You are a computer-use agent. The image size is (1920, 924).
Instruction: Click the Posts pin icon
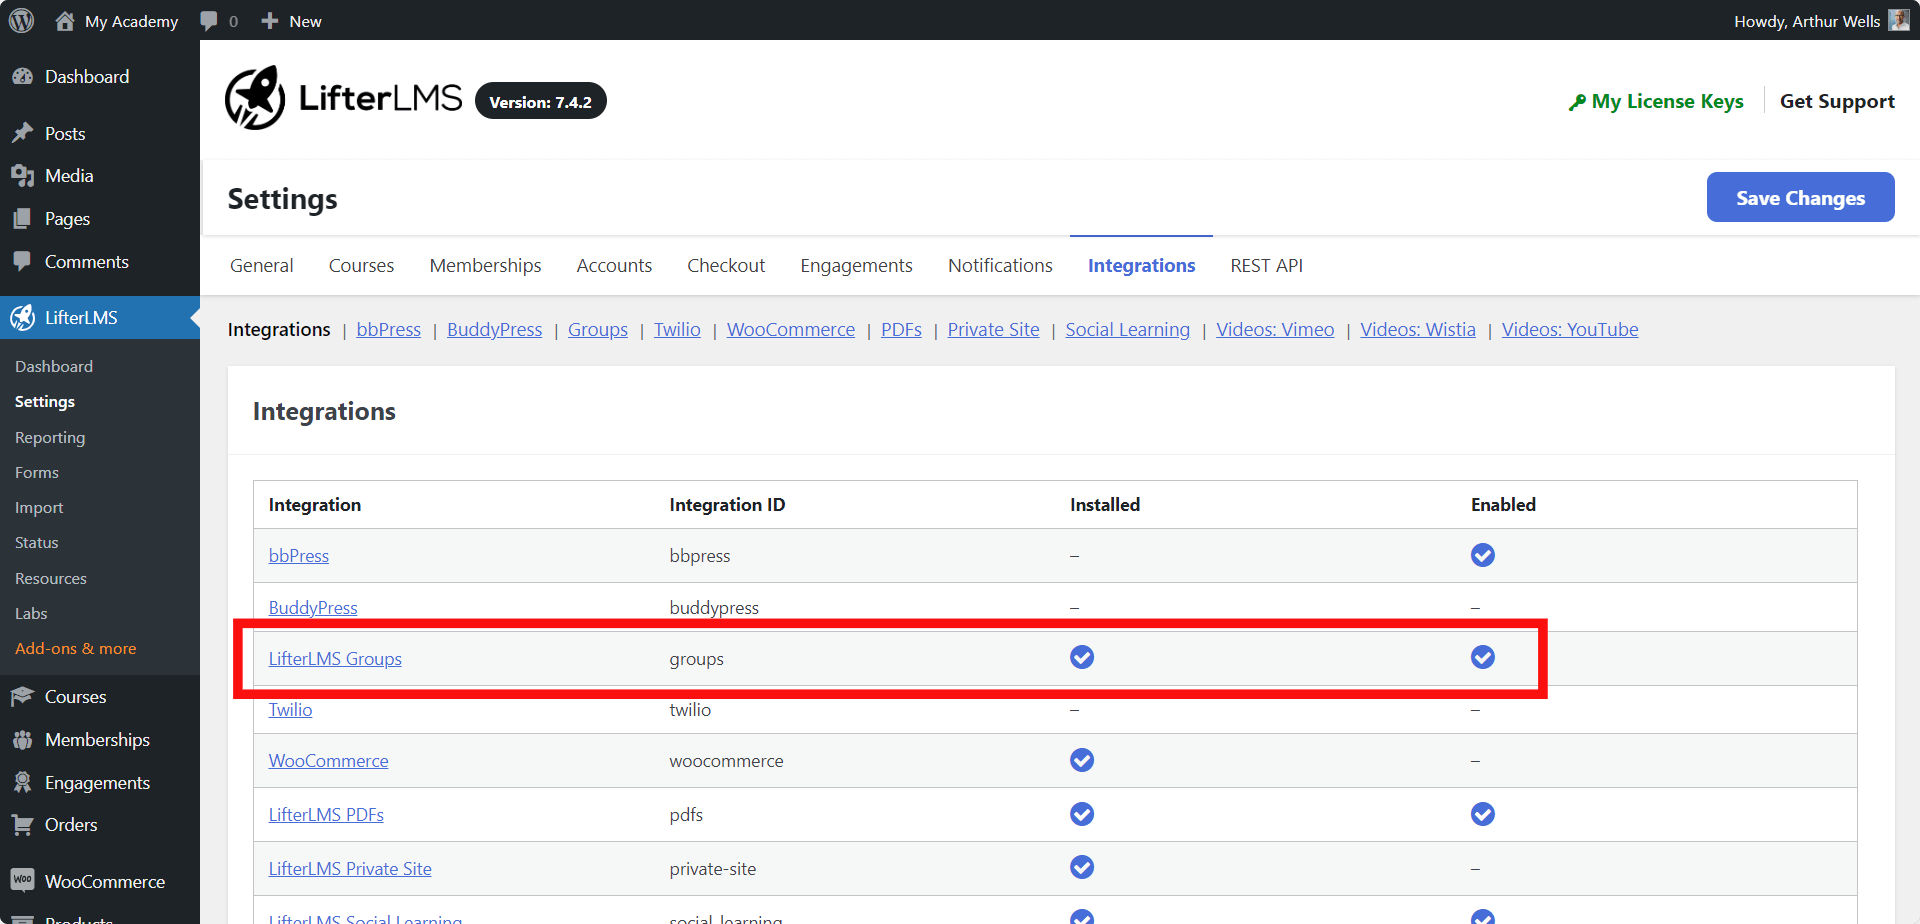click(x=22, y=133)
